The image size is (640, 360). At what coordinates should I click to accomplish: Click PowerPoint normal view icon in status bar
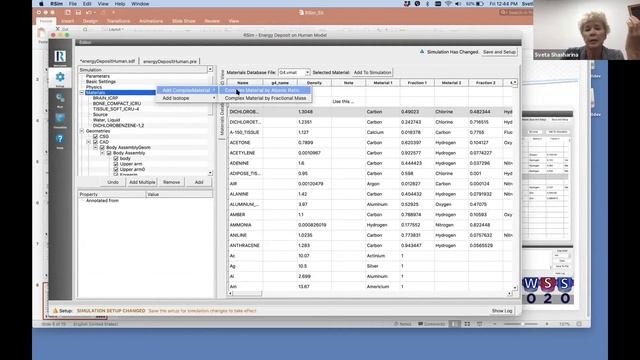point(454,324)
